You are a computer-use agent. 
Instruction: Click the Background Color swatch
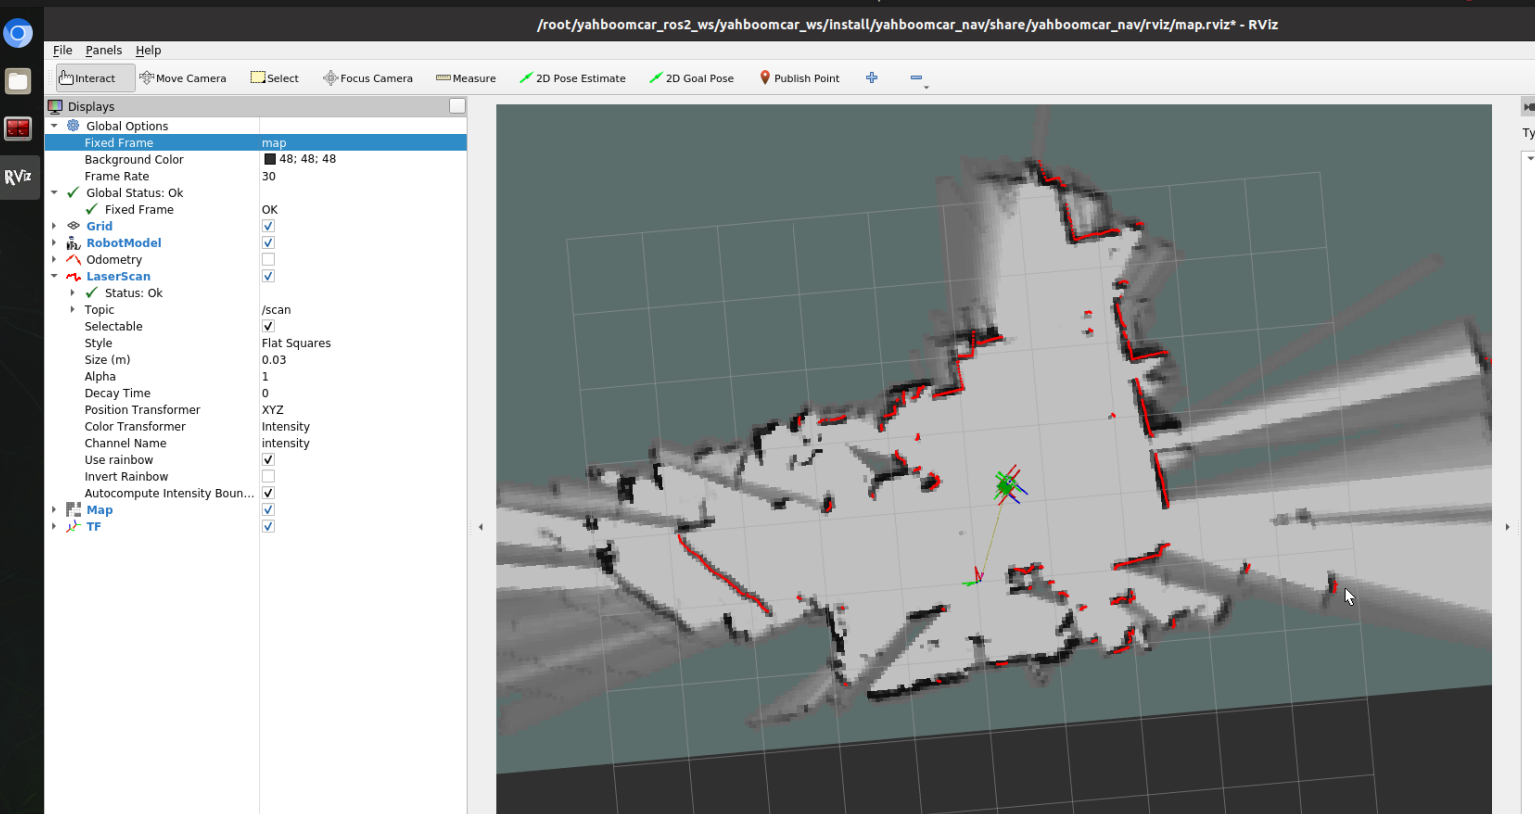[x=270, y=159]
